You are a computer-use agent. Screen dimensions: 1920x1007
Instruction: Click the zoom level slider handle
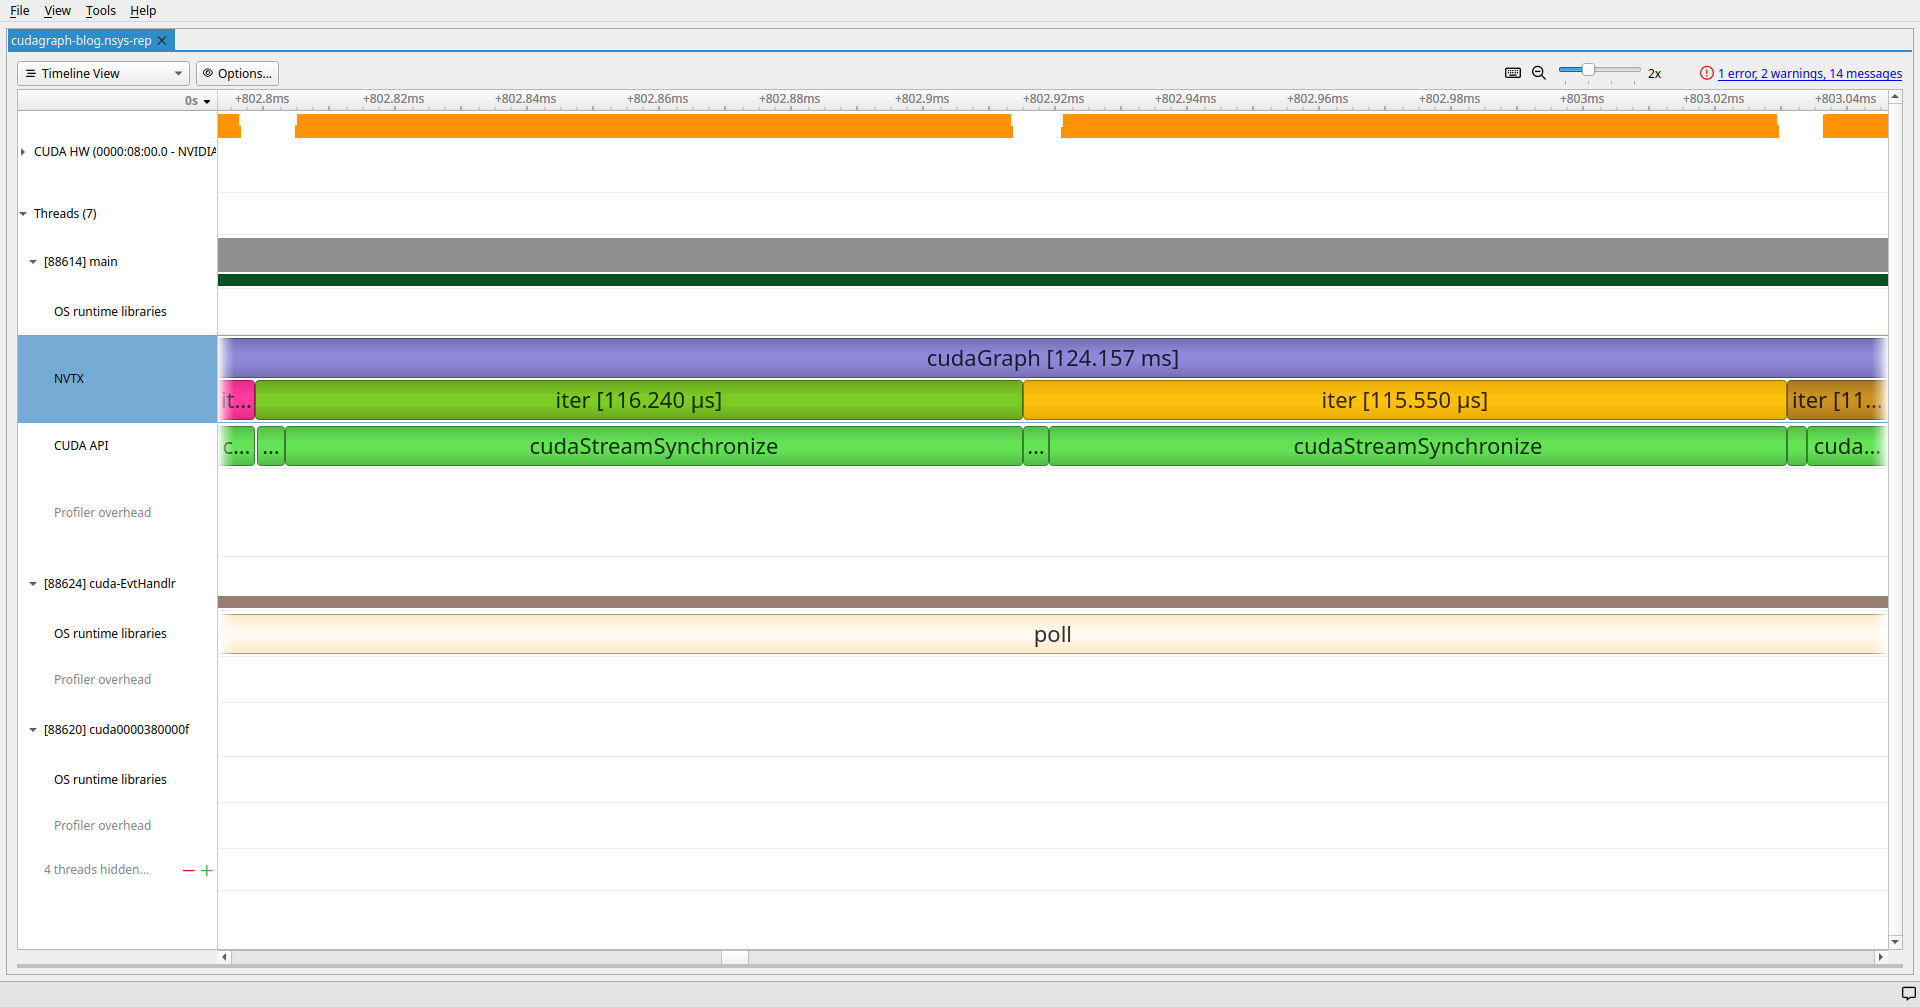pyautogui.click(x=1588, y=70)
